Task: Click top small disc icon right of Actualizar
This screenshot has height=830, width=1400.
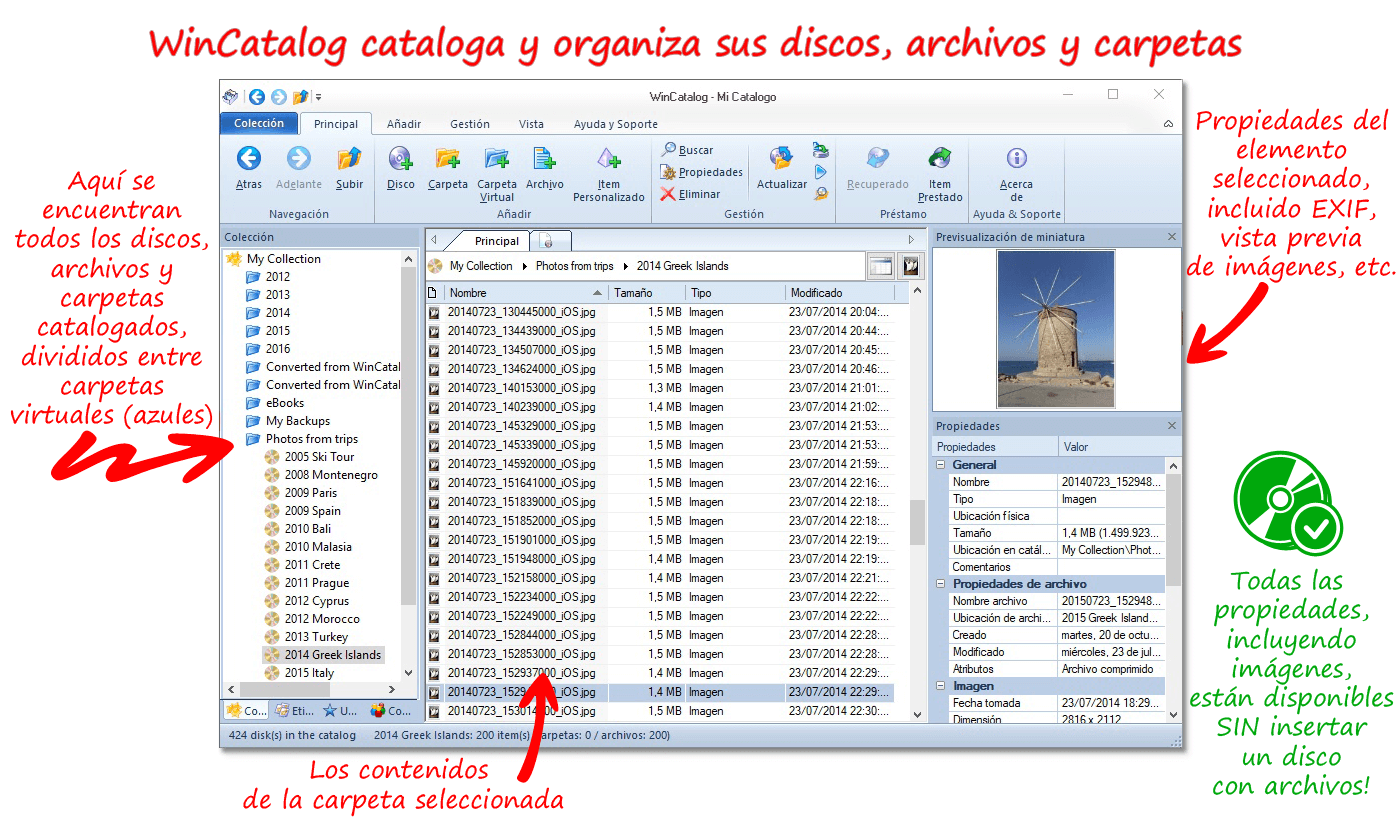Action: (x=821, y=150)
